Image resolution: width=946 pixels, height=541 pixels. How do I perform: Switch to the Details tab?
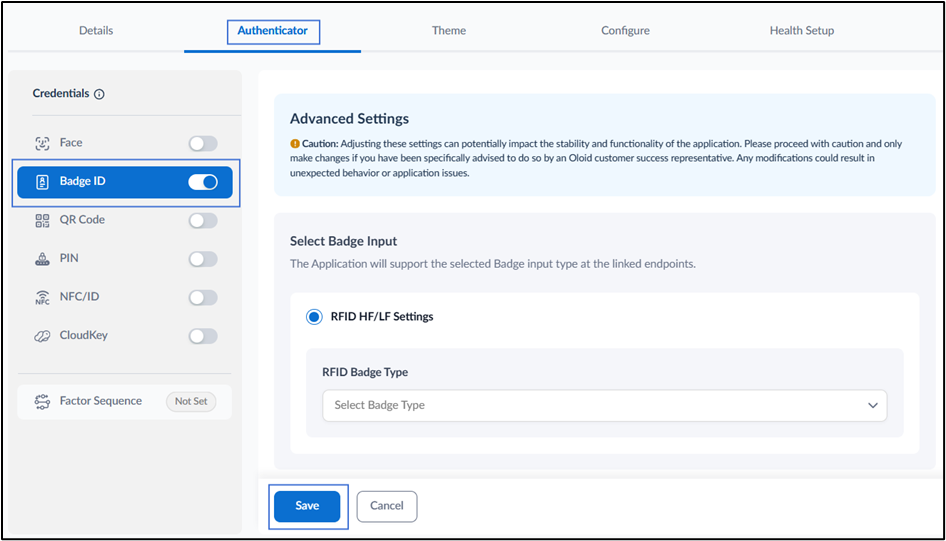pos(96,30)
